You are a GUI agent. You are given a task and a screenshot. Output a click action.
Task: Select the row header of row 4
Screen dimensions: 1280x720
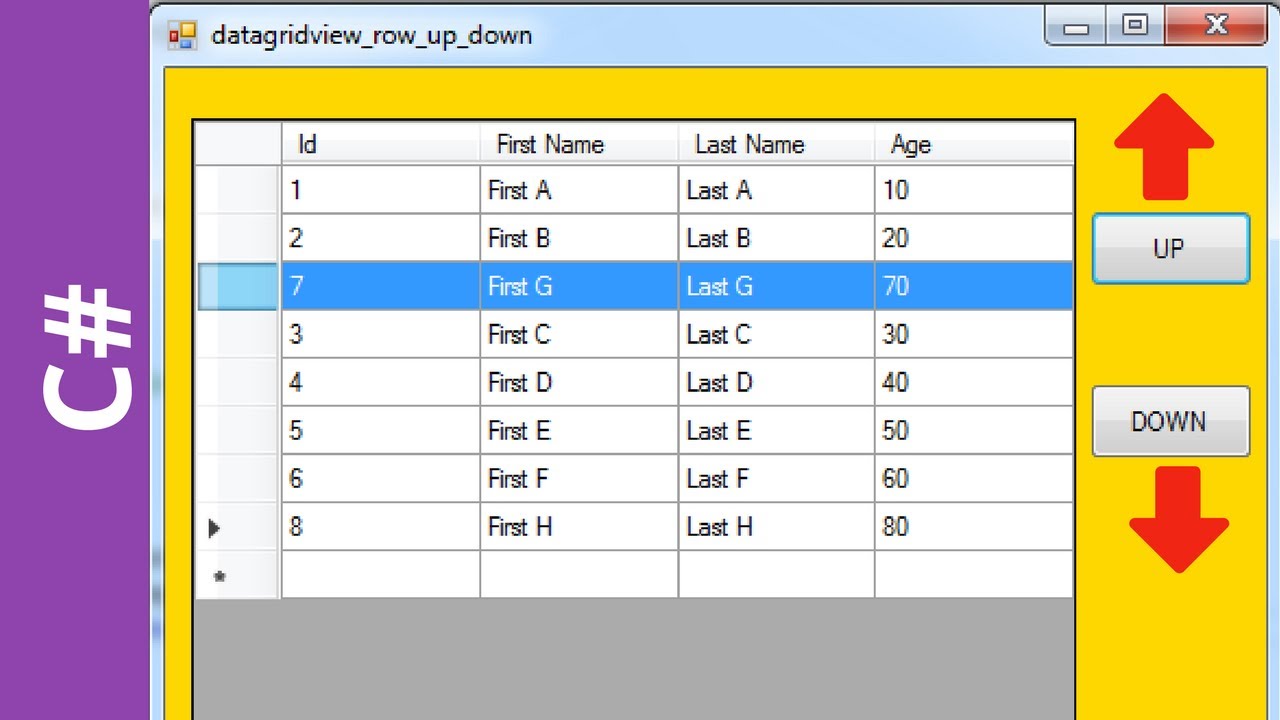[238, 382]
